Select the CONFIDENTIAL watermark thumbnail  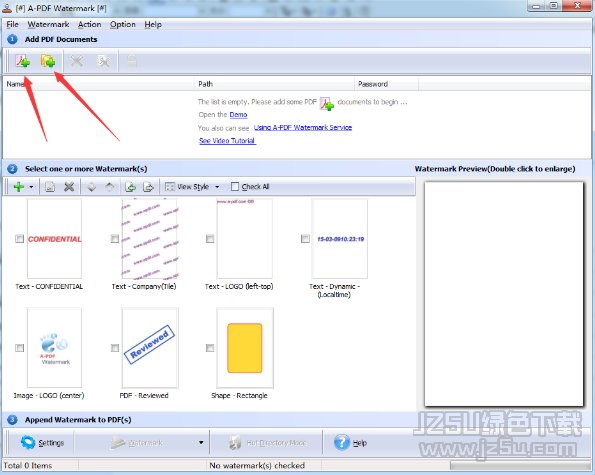pyautogui.click(x=54, y=239)
